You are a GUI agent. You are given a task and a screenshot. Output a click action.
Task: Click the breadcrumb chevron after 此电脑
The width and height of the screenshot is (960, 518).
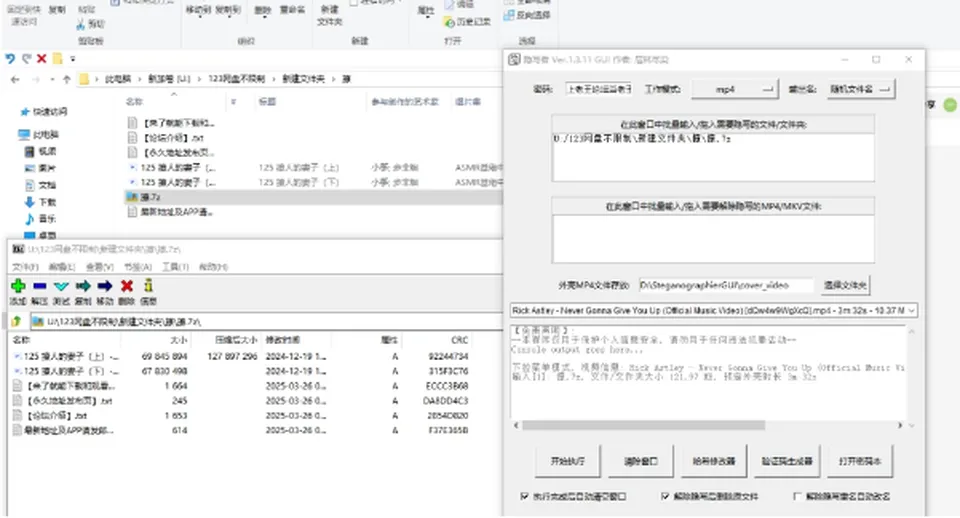[138, 79]
